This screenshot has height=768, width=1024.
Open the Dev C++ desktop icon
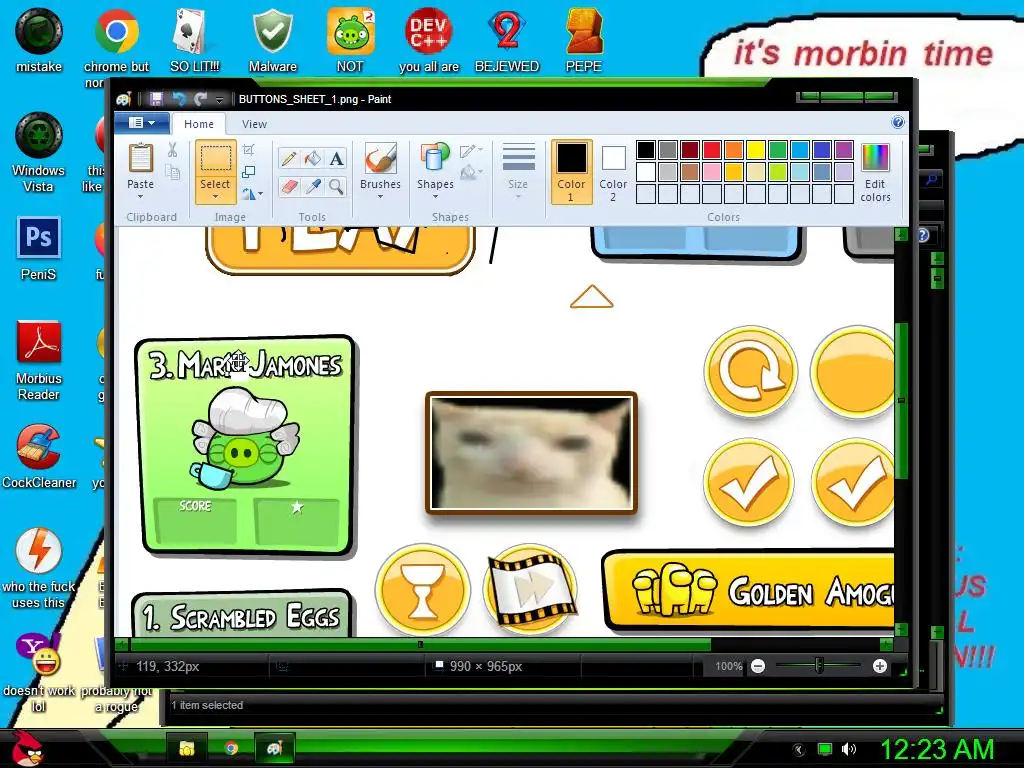[x=428, y=40]
